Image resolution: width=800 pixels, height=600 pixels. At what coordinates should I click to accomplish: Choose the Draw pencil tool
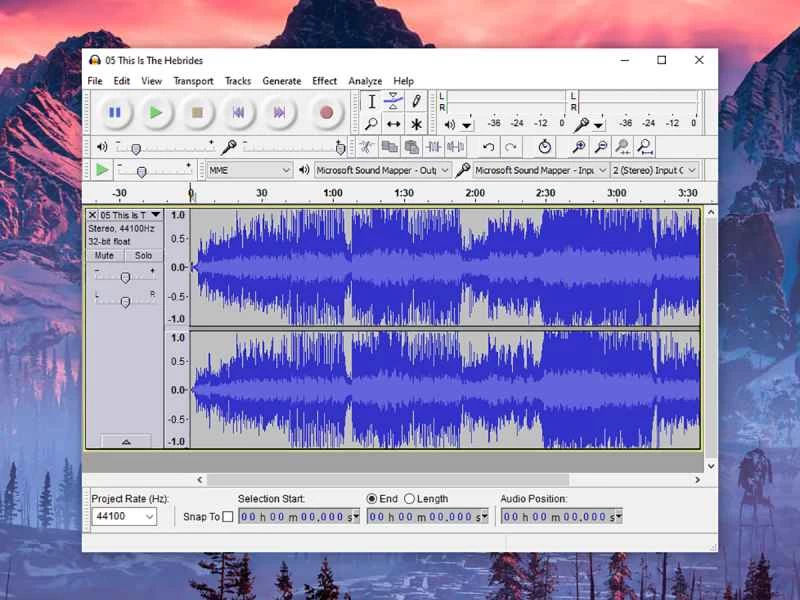(416, 101)
